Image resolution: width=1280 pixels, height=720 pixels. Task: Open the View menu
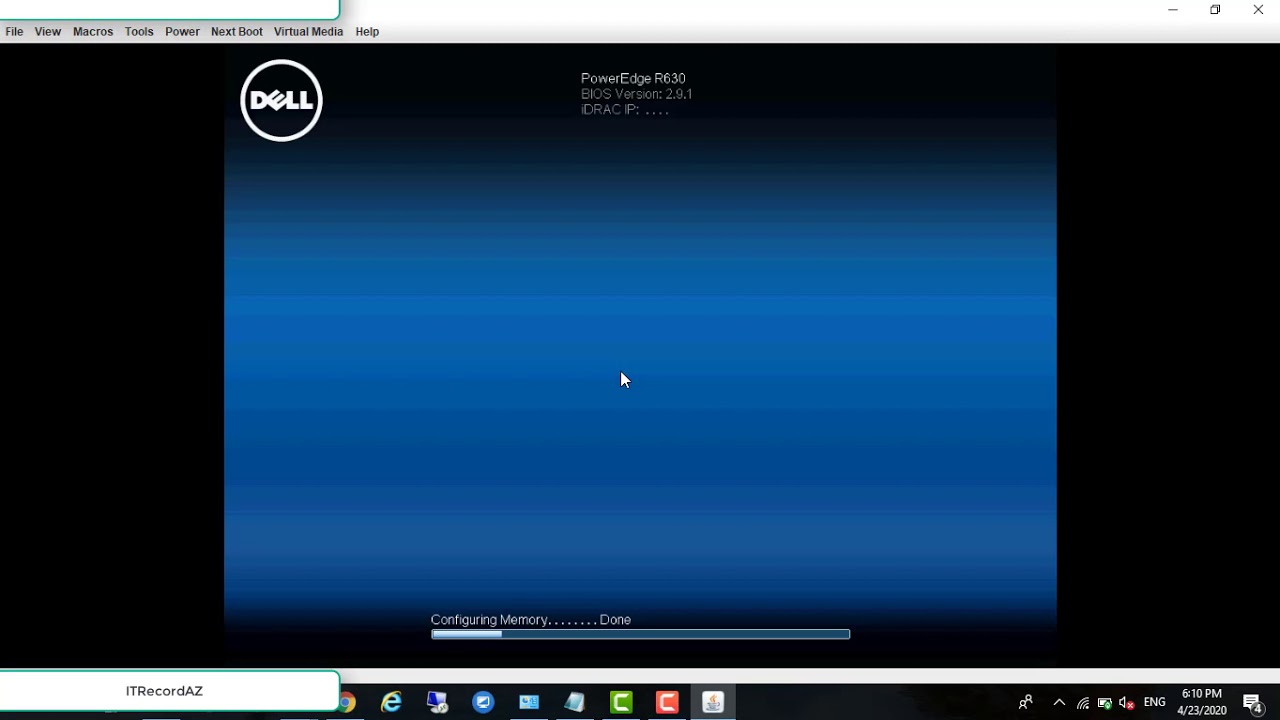(x=48, y=32)
